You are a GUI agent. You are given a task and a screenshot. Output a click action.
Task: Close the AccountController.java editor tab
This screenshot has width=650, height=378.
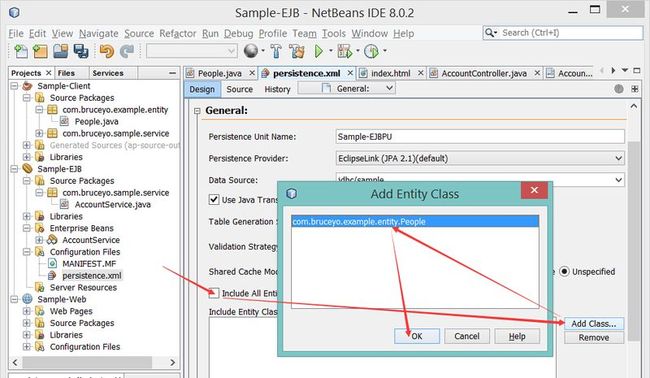coord(537,73)
